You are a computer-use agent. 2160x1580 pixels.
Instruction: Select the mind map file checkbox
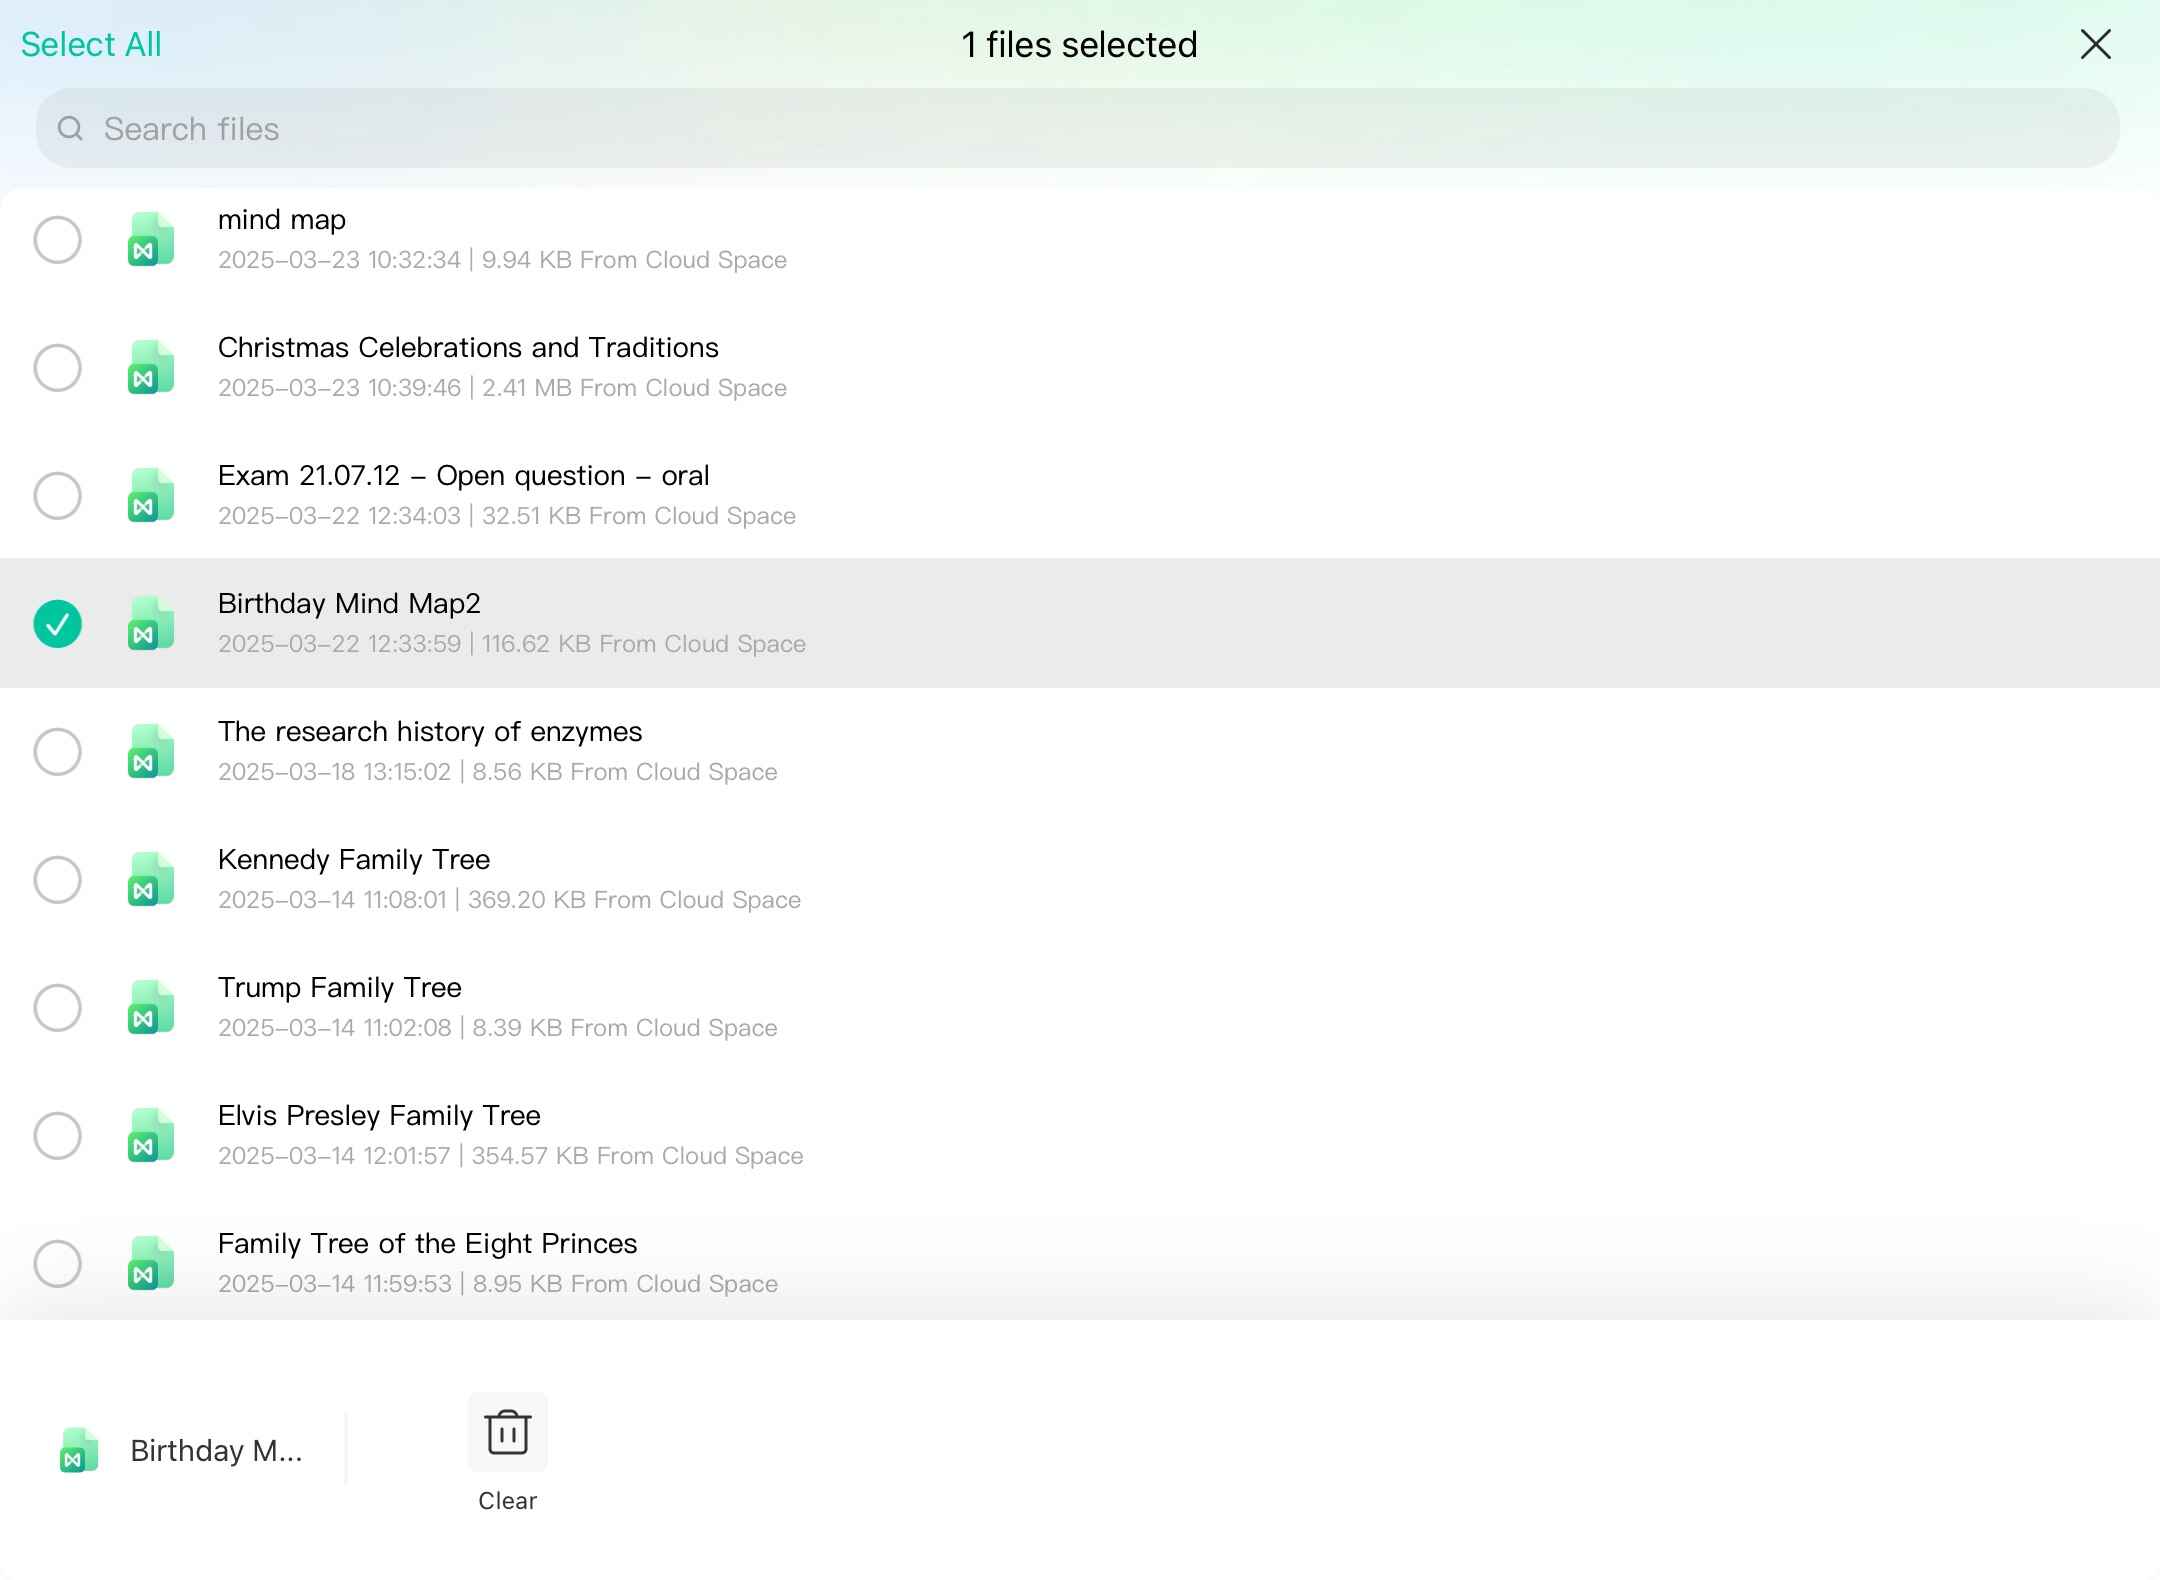click(x=57, y=240)
